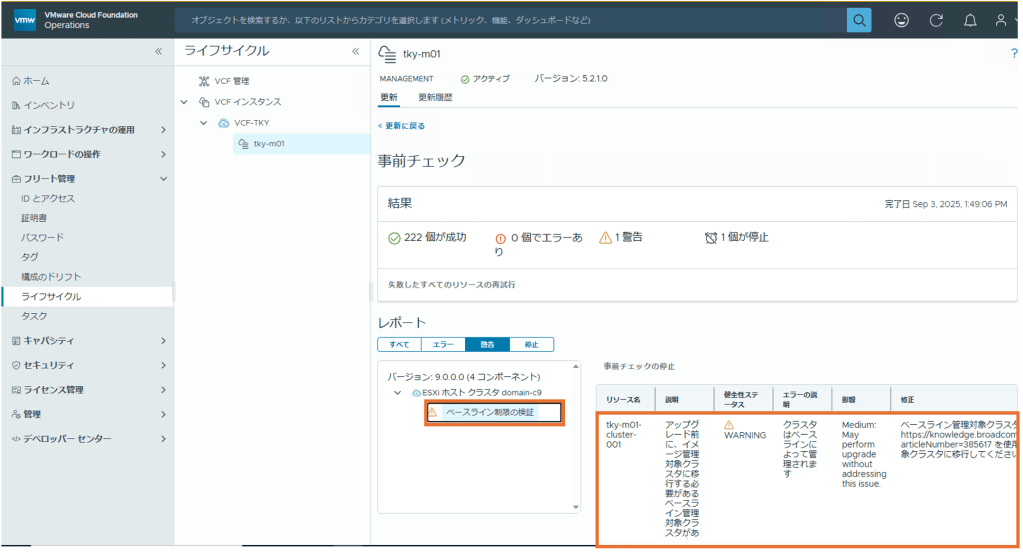Switch to 更新 tab
1023x553 pixels.
click(389, 97)
